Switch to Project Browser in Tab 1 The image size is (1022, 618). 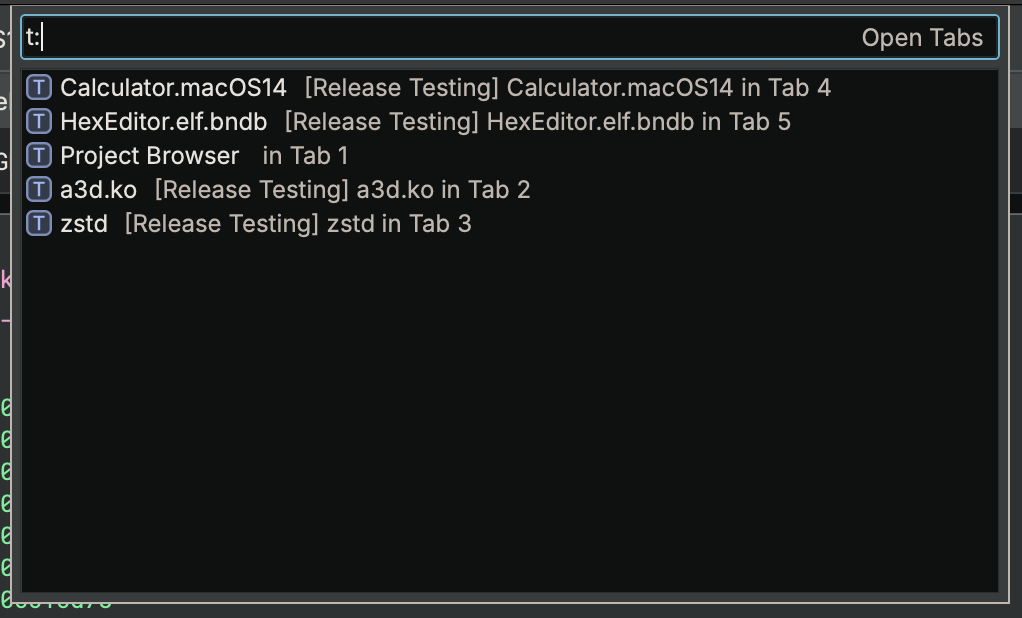(148, 155)
